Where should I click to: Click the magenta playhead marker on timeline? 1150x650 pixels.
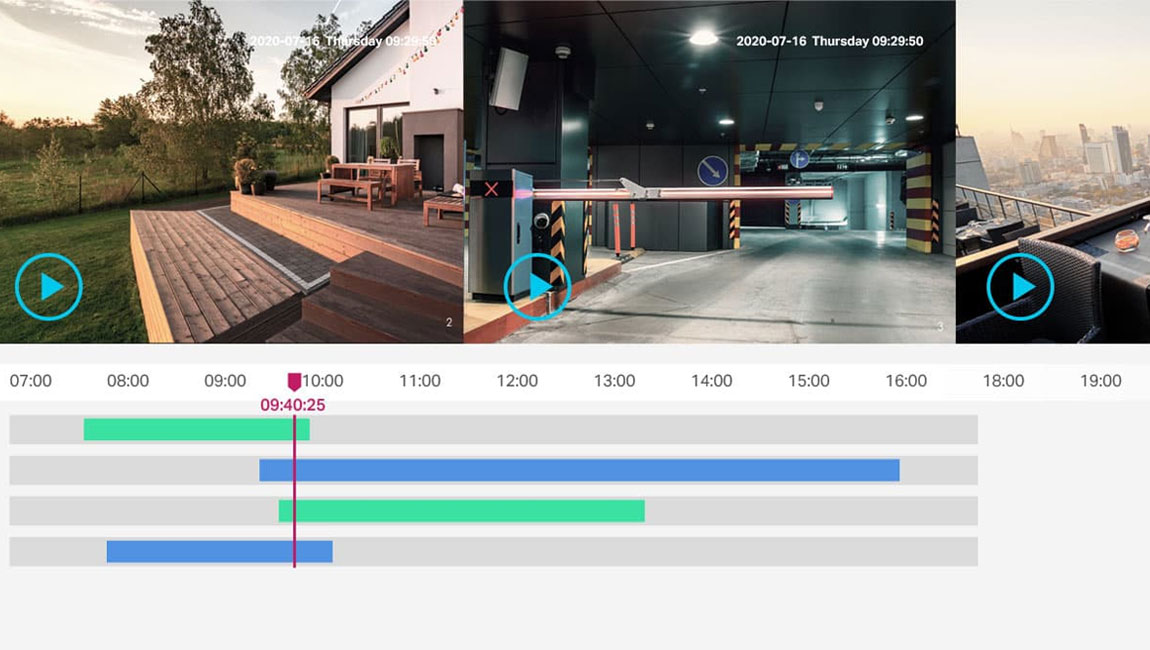click(294, 381)
